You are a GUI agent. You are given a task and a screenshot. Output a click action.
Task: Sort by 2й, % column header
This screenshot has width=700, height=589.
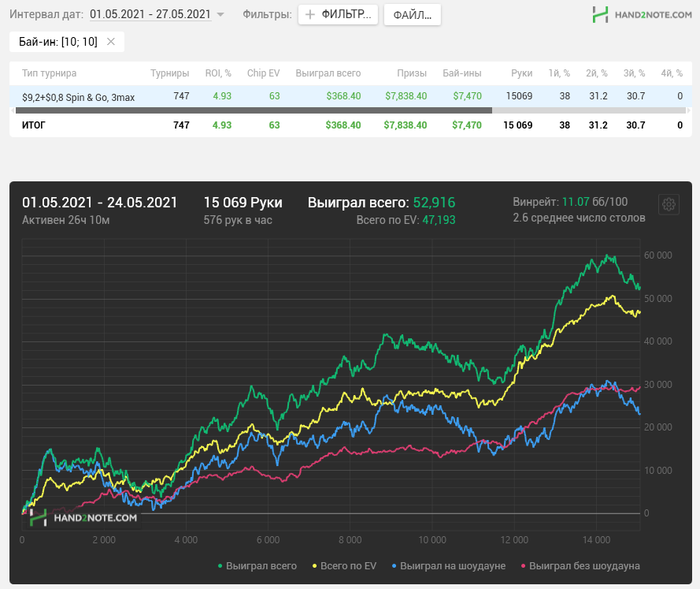point(597,73)
